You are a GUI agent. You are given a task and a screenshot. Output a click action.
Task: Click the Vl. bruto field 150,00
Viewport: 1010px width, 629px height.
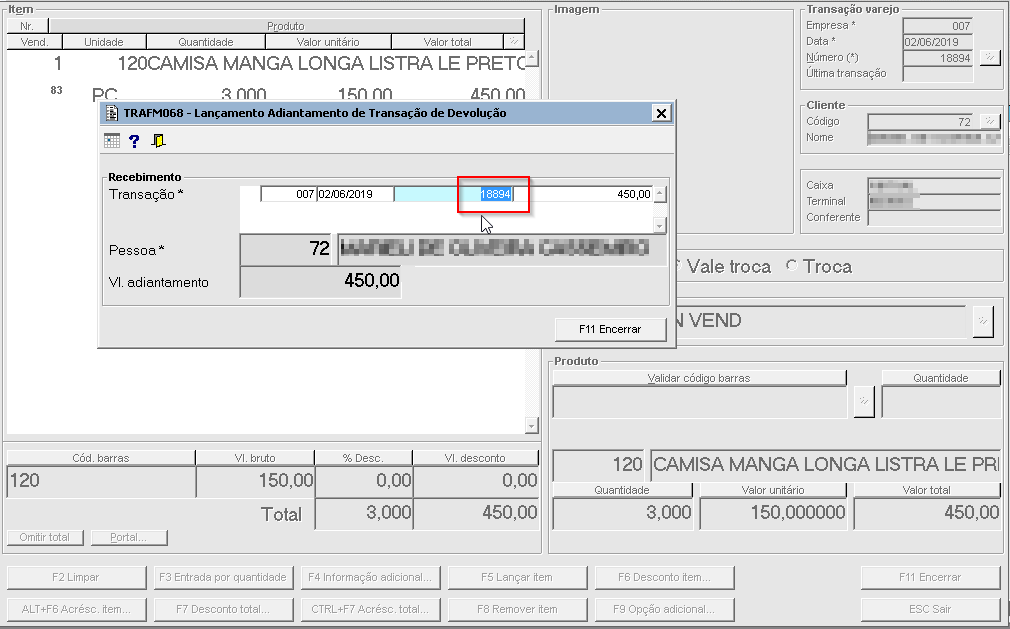tap(255, 481)
